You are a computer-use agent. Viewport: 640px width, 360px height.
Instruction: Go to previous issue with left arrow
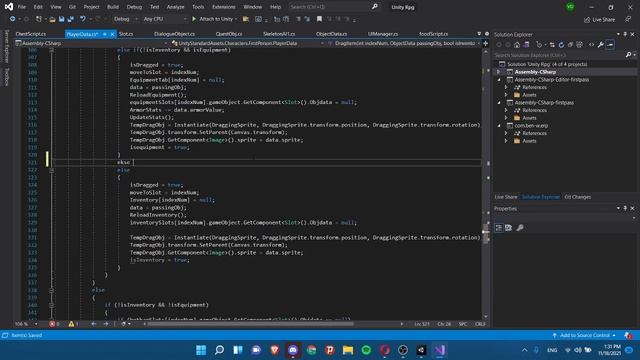pyautogui.click(x=94, y=324)
